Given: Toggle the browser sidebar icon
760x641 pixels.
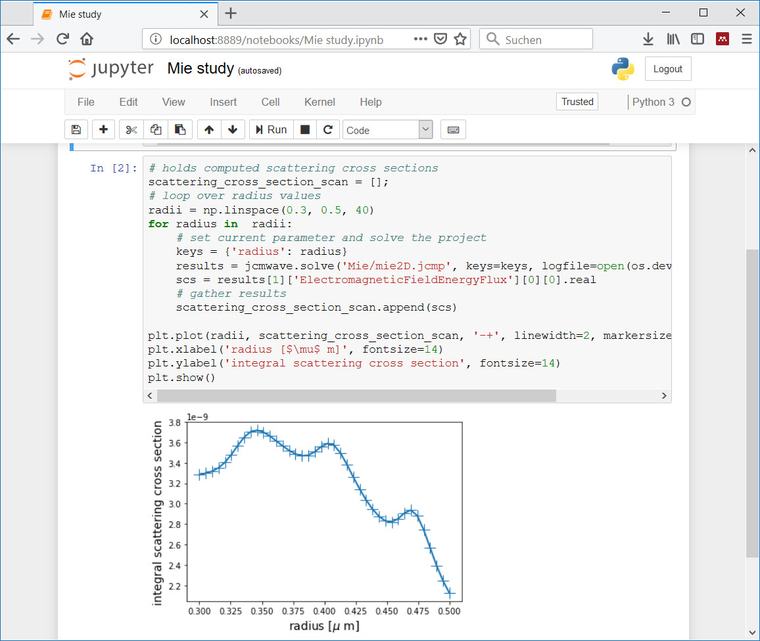Looking at the screenshot, I should click(x=697, y=39).
